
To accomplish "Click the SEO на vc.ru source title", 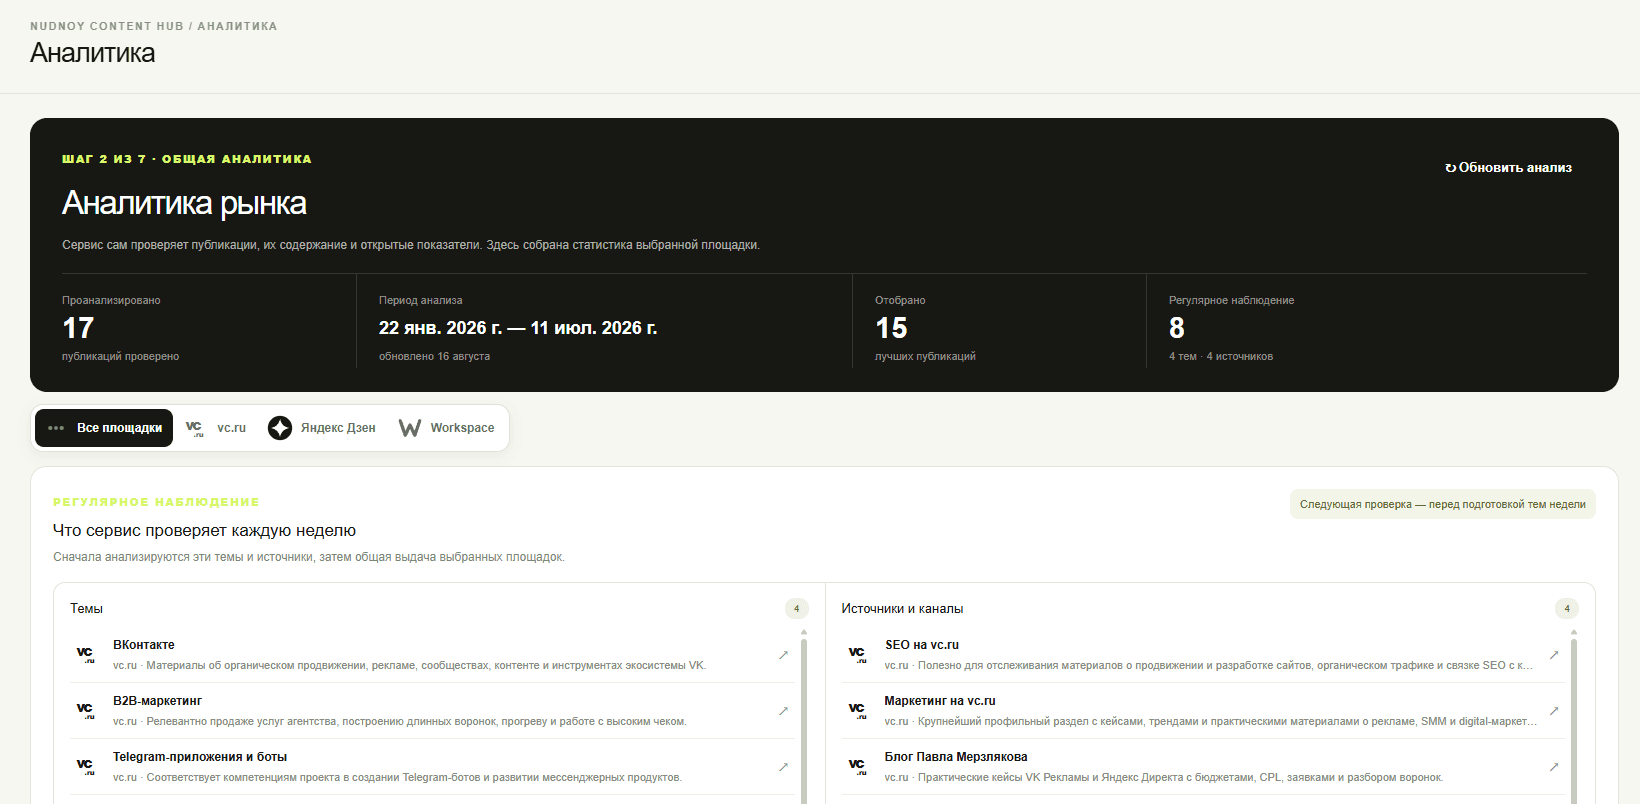I will pos(922,645).
